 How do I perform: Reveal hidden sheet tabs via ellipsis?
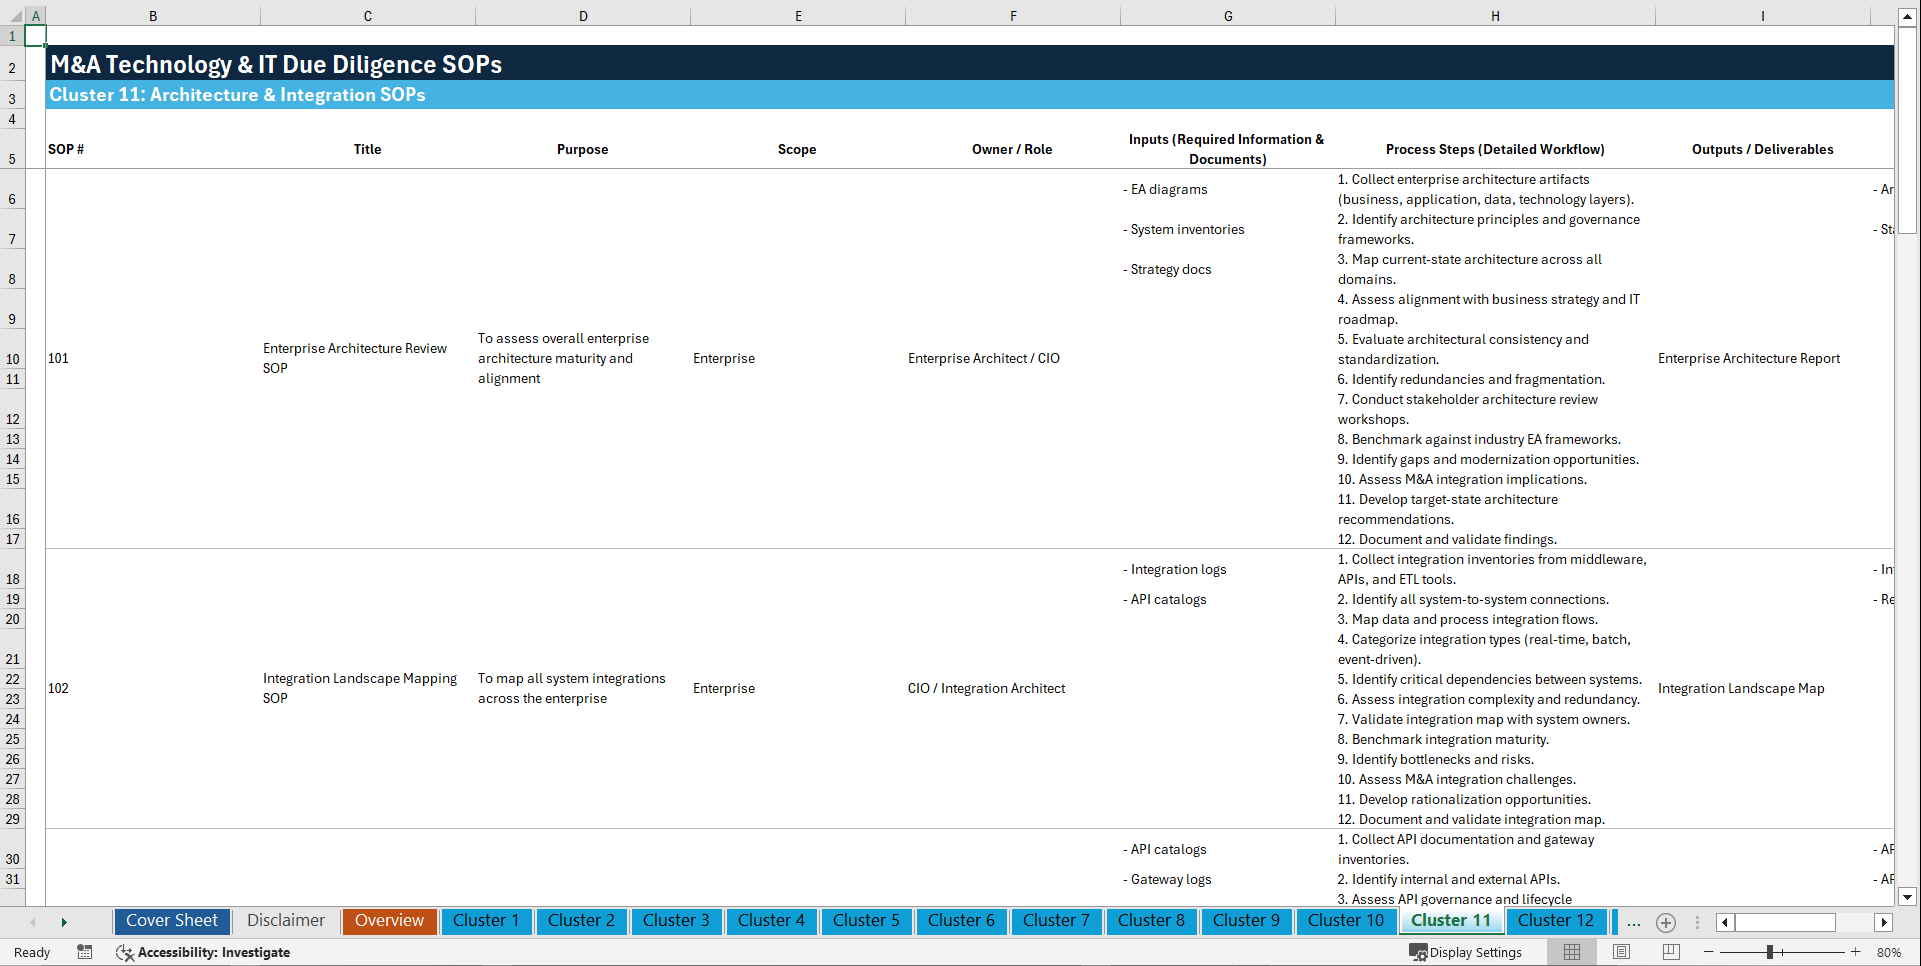(1633, 922)
